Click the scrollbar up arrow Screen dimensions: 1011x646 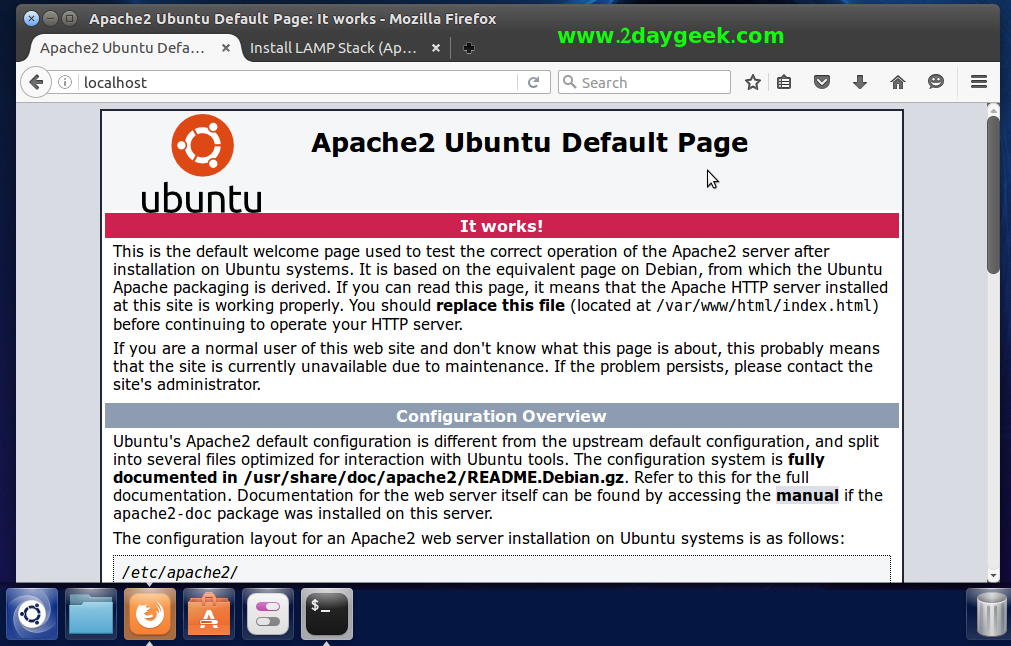coord(993,110)
